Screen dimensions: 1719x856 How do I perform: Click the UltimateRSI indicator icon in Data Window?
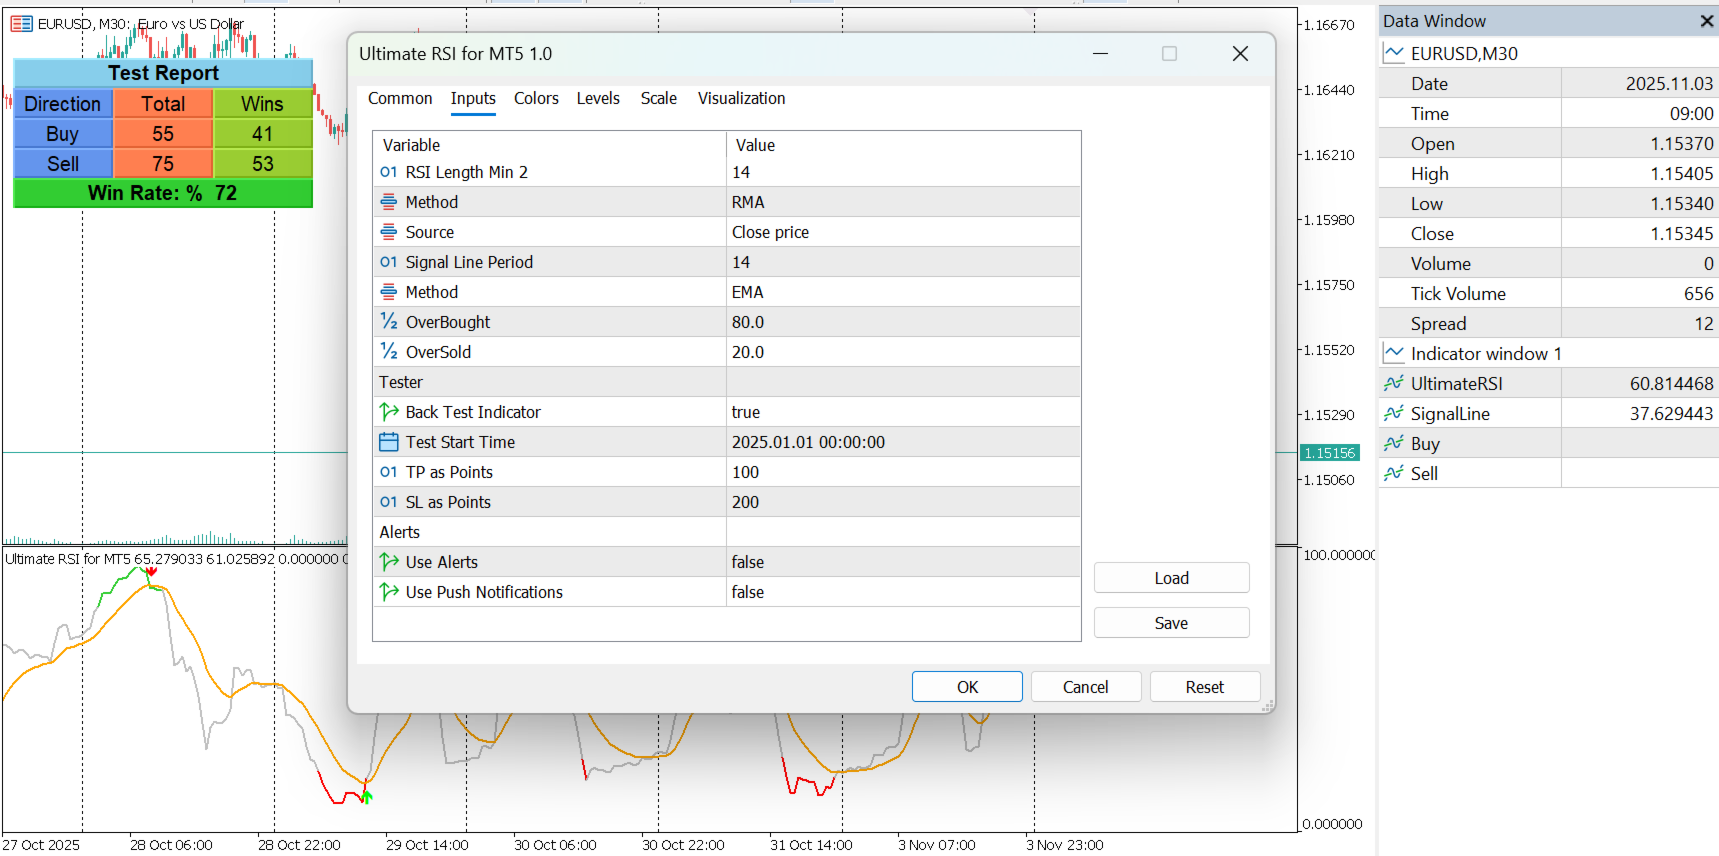(1393, 383)
